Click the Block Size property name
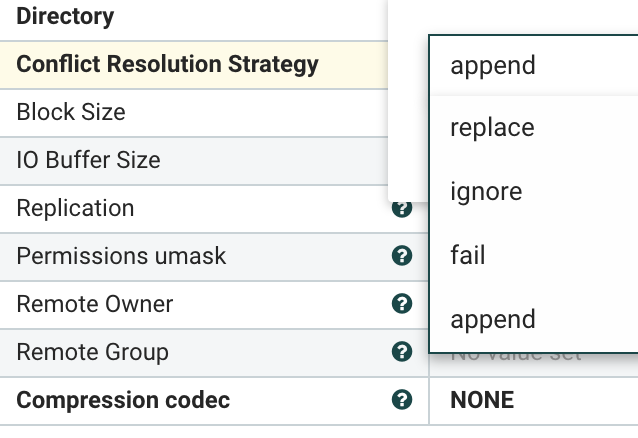 pyautogui.click(x=71, y=112)
